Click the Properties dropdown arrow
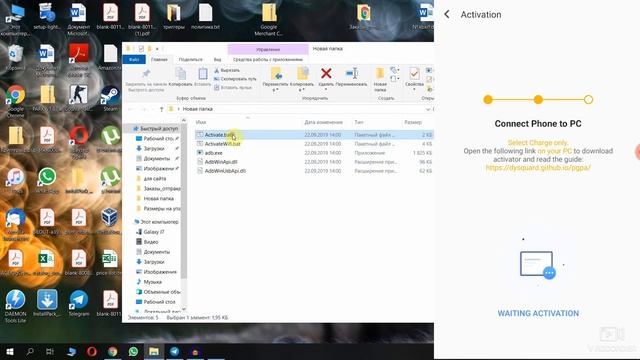 pos(414,90)
